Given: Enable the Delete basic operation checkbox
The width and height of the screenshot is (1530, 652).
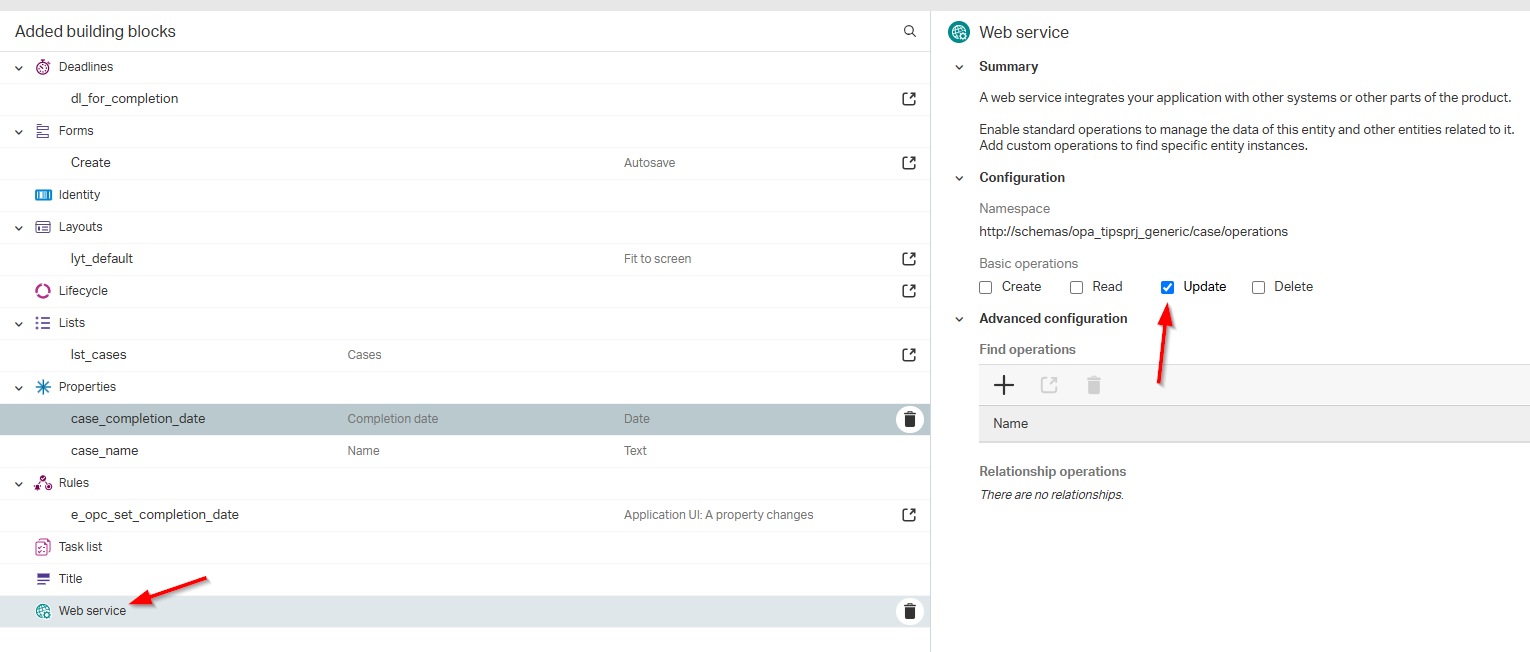Looking at the screenshot, I should coord(1259,287).
